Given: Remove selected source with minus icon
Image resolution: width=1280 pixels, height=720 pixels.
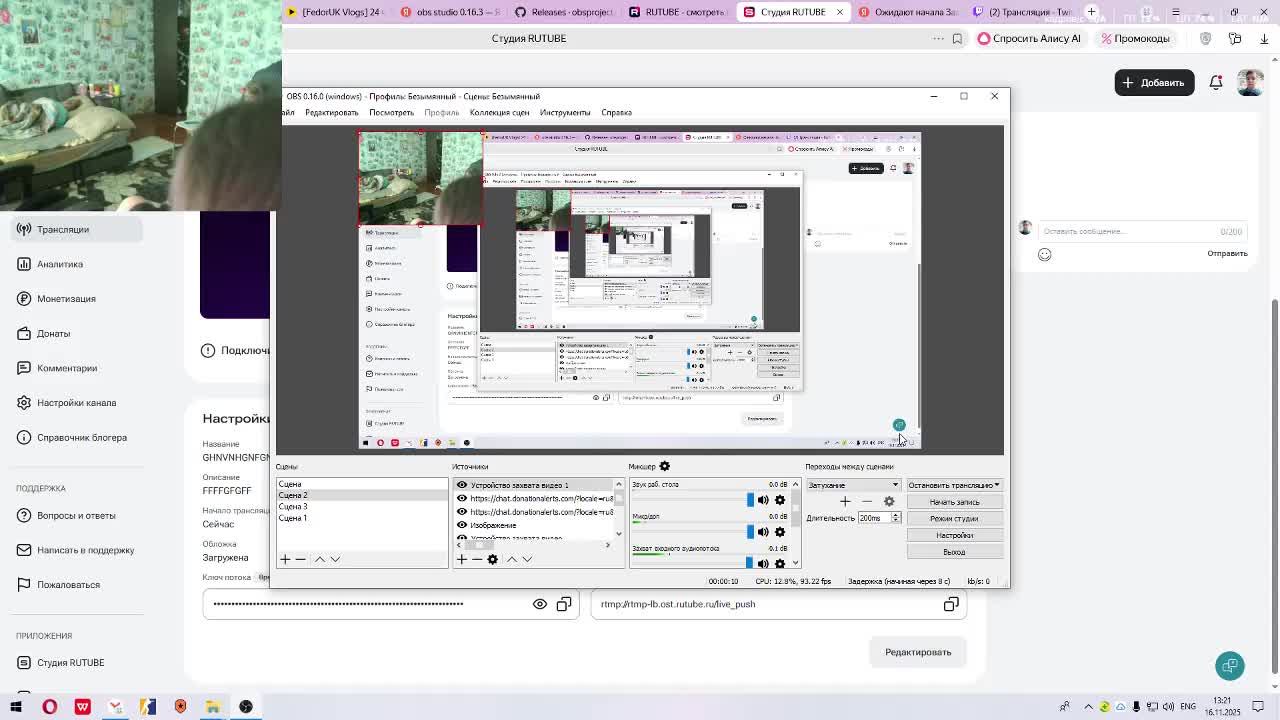Looking at the screenshot, I should (x=476, y=559).
